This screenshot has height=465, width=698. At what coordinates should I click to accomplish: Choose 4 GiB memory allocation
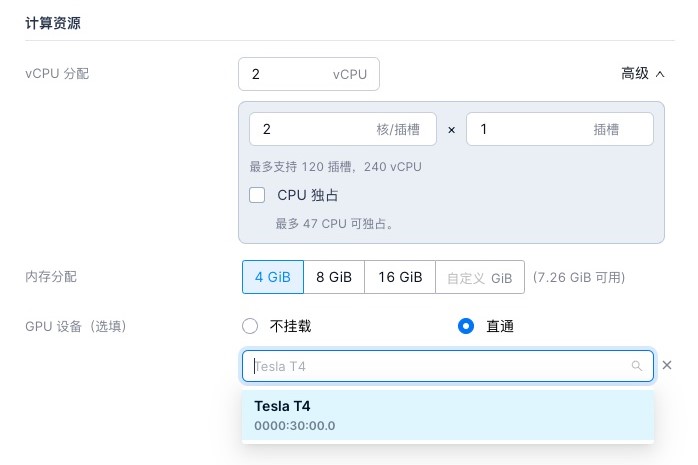273,277
